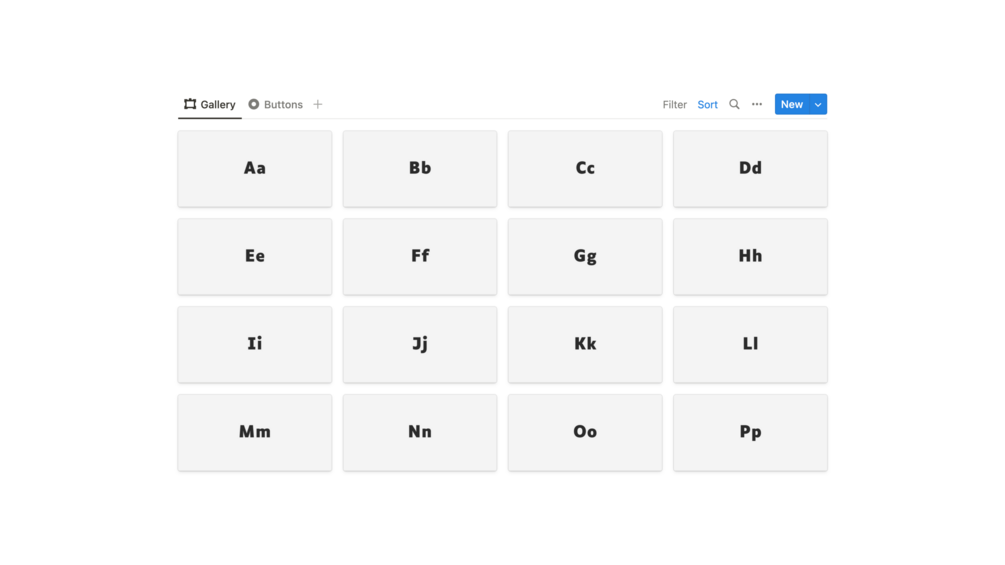Open the Oo gallery card
The height and width of the screenshot is (565, 1005).
coord(585,432)
